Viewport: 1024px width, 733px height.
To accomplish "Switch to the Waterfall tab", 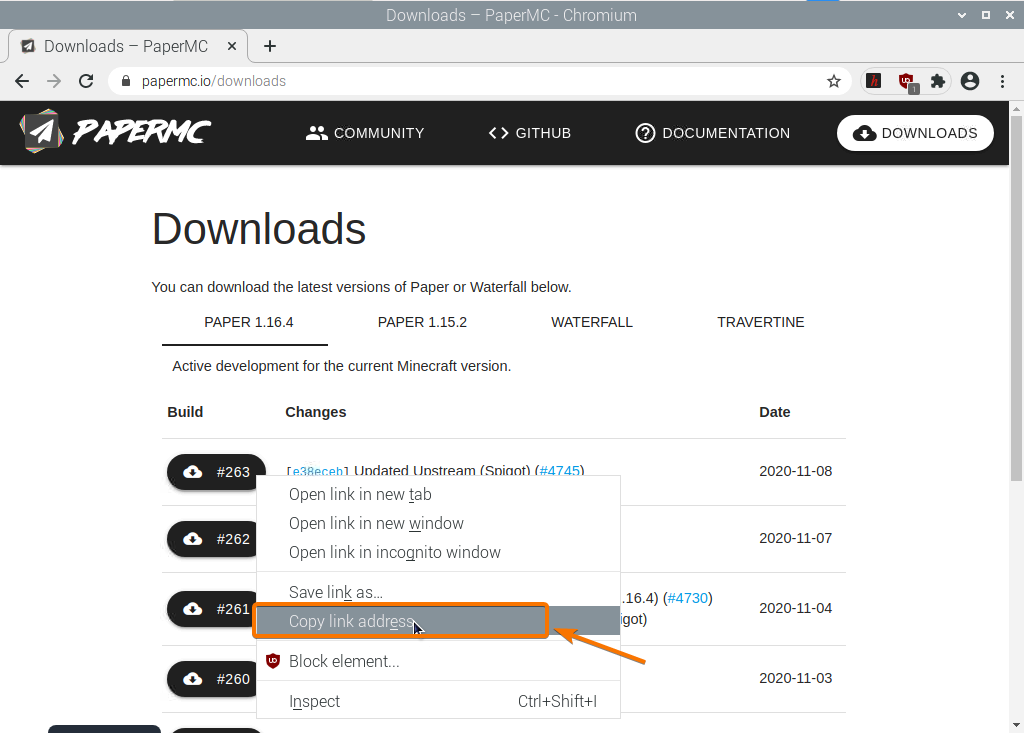I will 592,323.
